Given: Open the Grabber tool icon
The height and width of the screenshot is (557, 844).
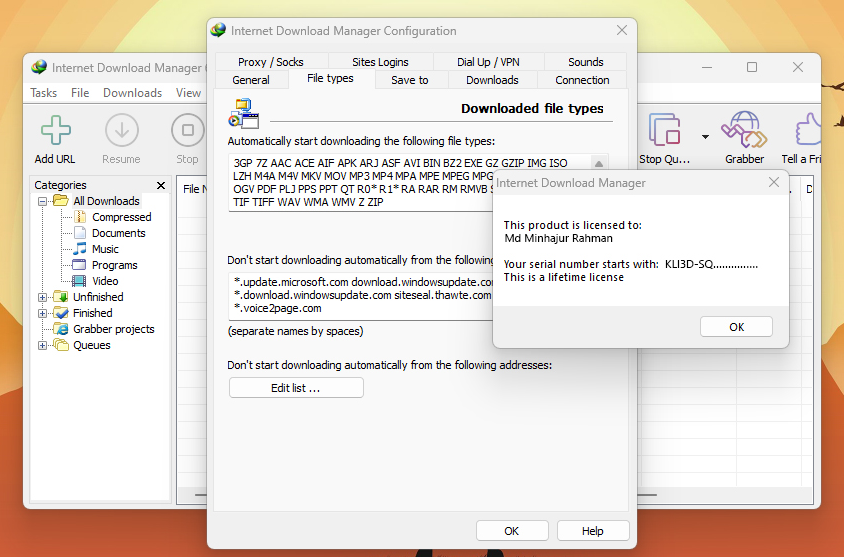Looking at the screenshot, I should [x=744, y=130].
